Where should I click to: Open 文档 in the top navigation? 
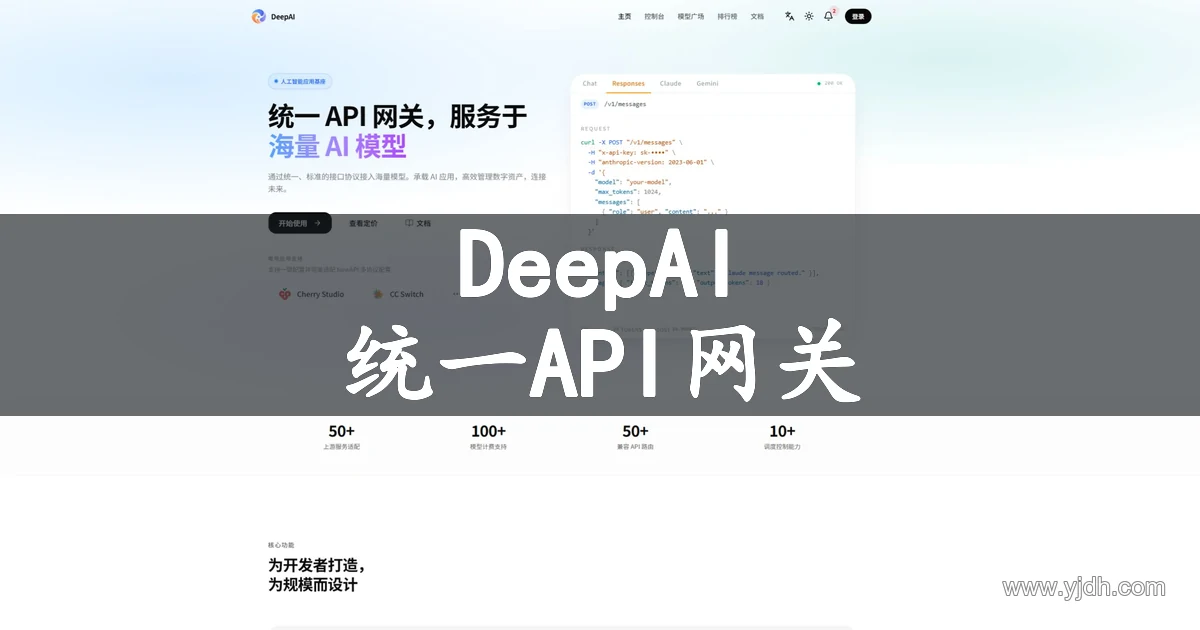point(757,16)
